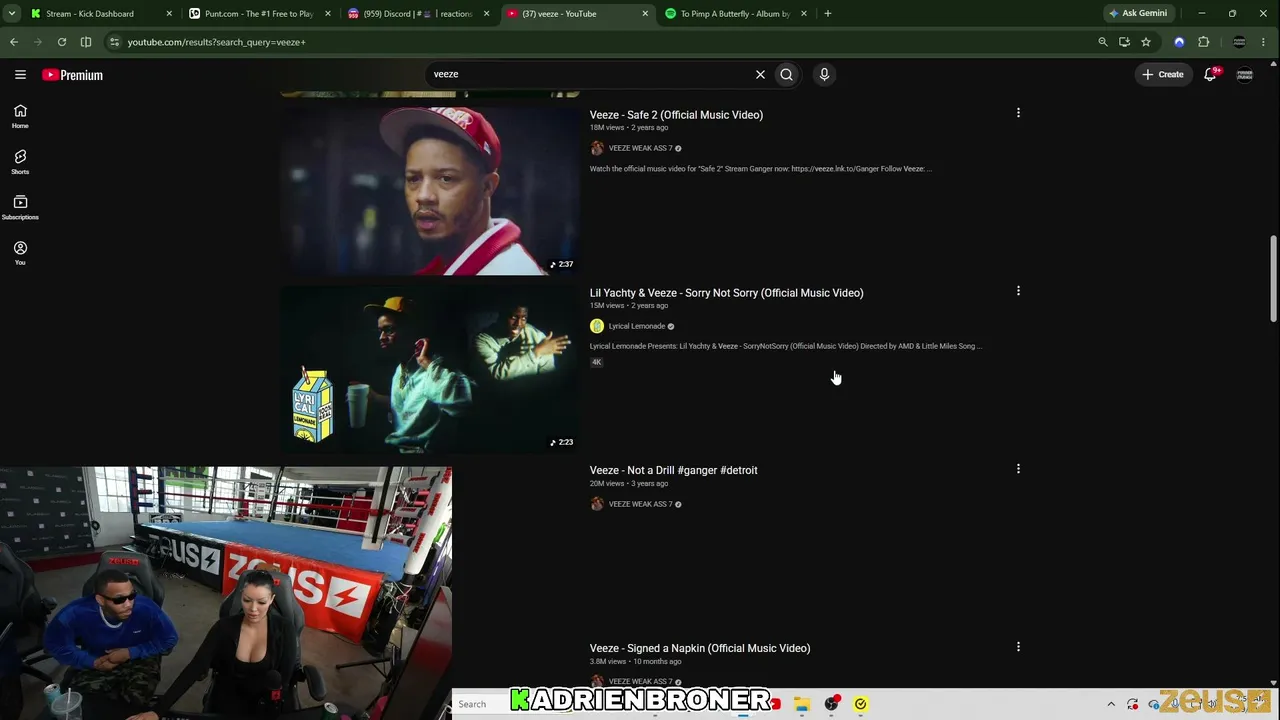
Task: Clear the veeze search query
Action: [x=760, y=74]
